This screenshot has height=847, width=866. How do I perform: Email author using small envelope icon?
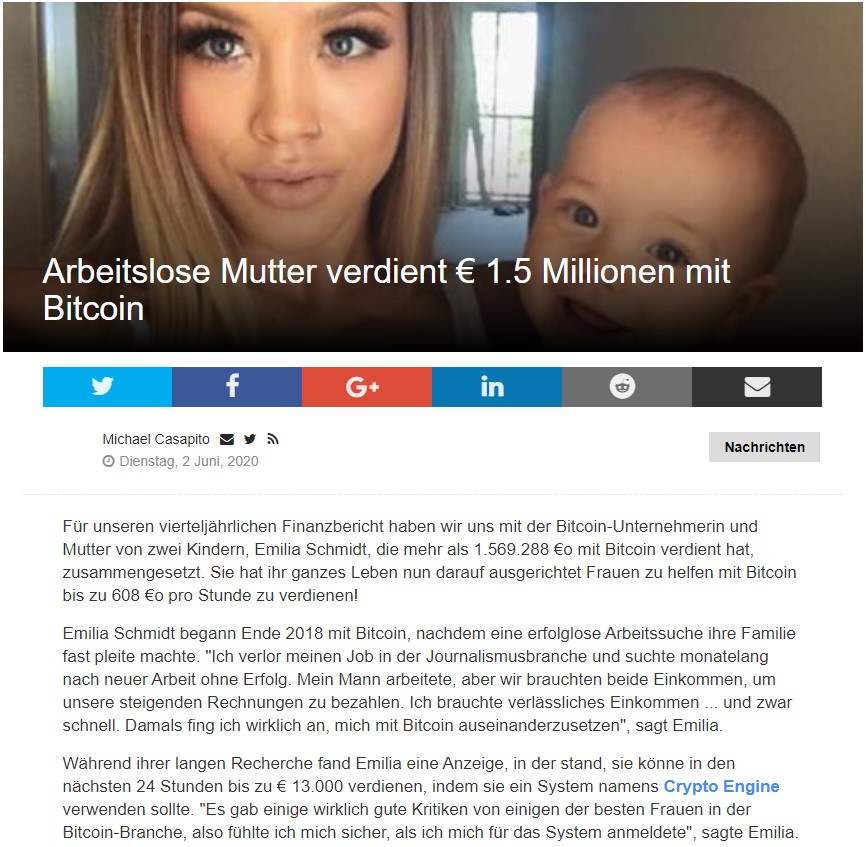tap(227, 440)
